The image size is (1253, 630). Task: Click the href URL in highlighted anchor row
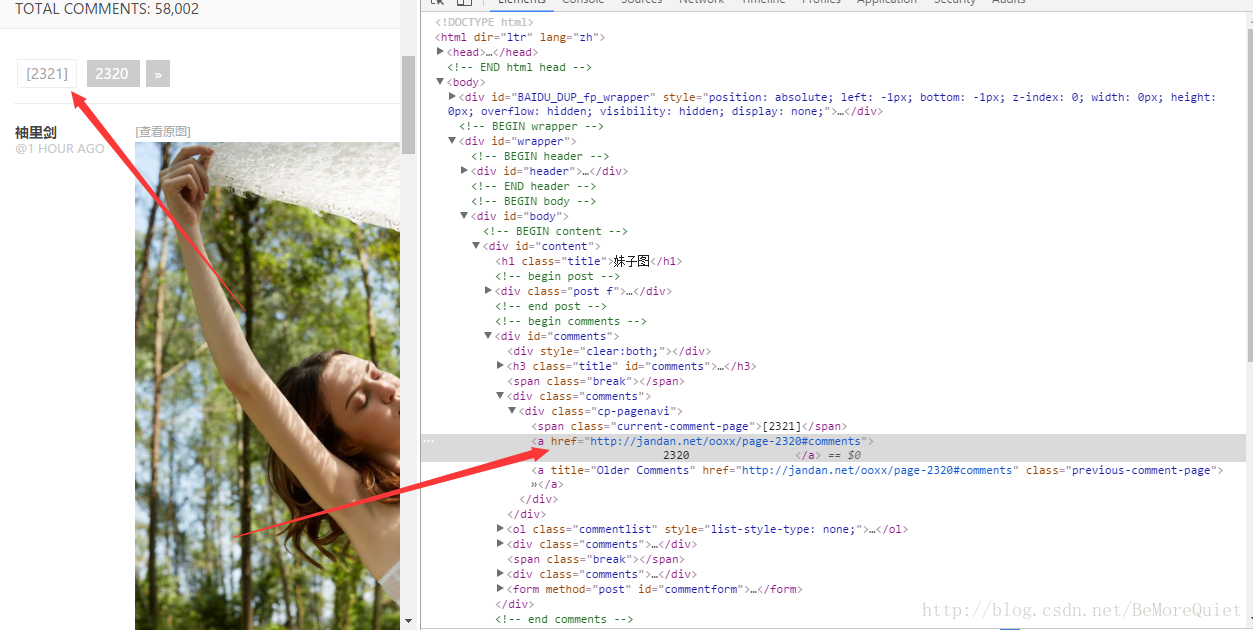tap(725, 441)
